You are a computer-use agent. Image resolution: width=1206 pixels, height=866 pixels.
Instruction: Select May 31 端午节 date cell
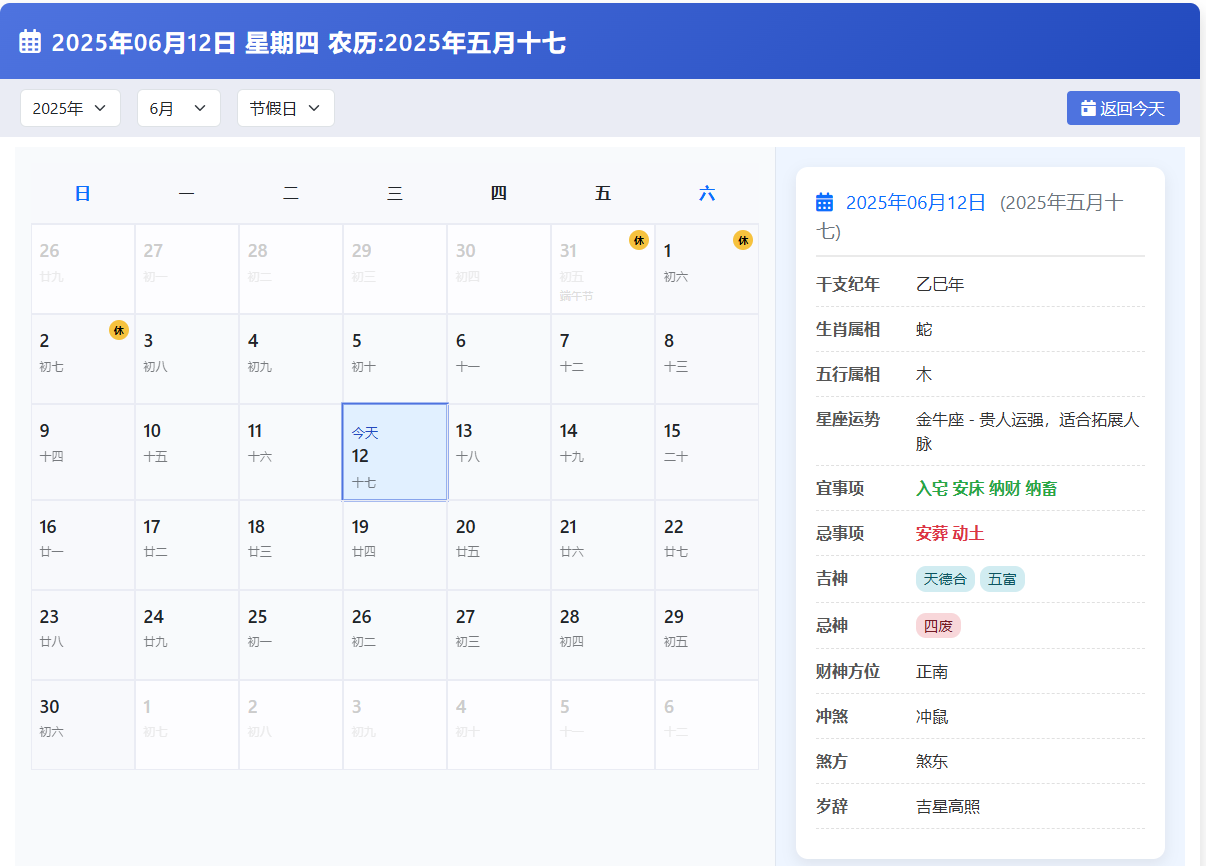tap(603, 269)
